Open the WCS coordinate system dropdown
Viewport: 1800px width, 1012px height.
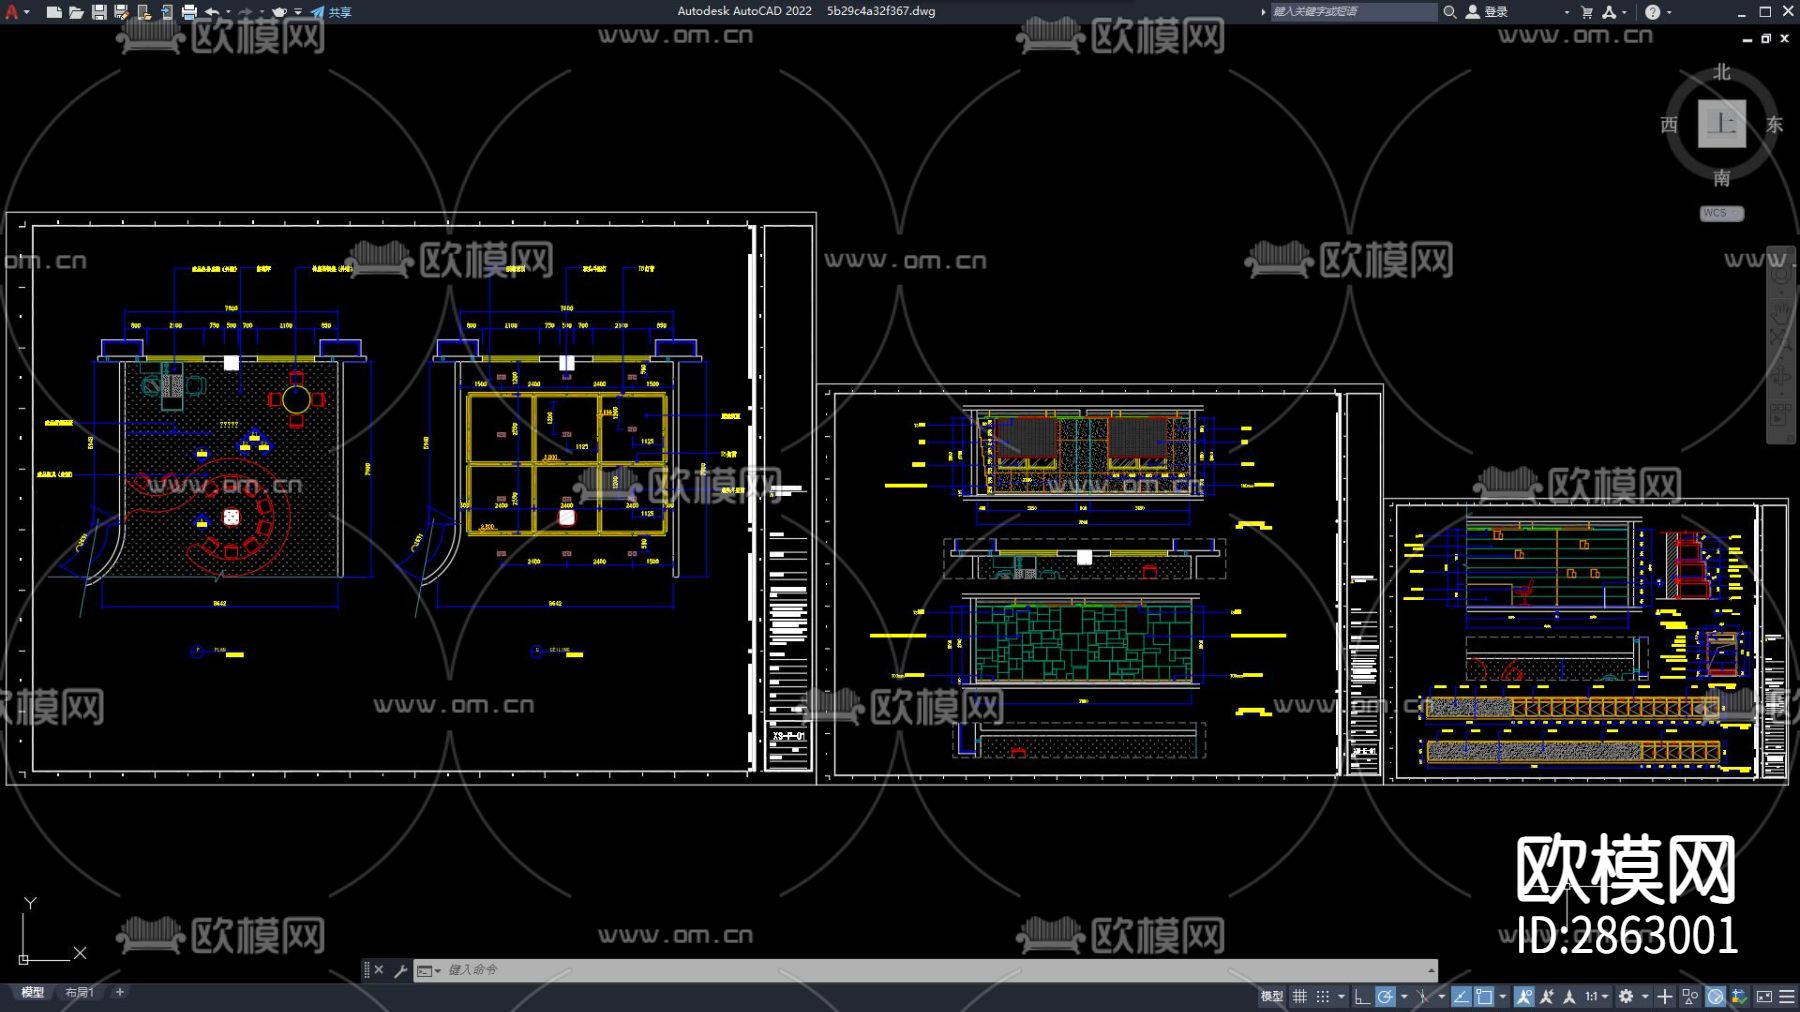coord(1722,213)
